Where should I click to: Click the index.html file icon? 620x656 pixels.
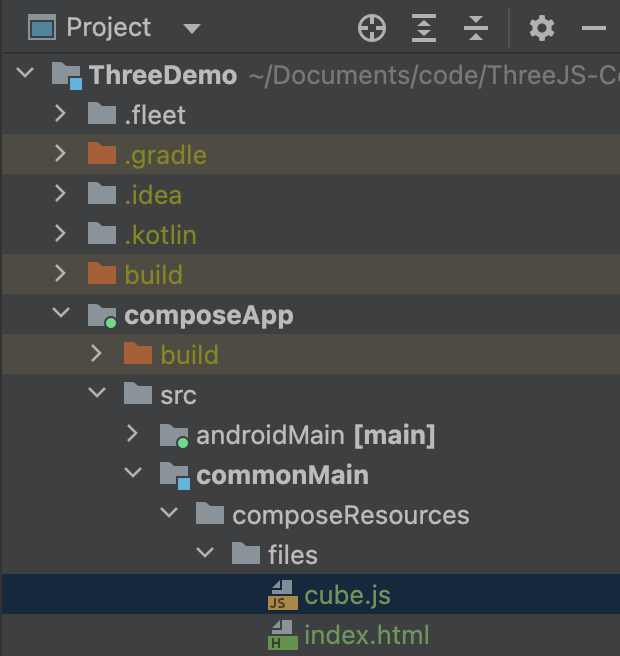coord(281,636)
